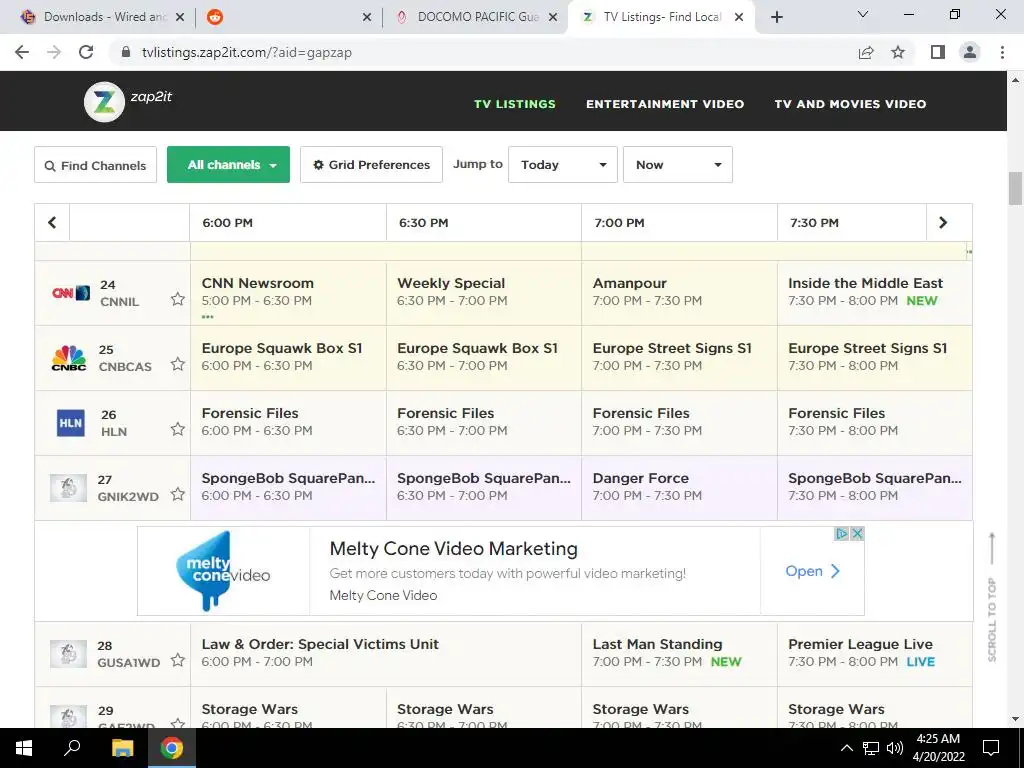Go to later time slots arrow
The height and width of the screenshot is (768, 1024).
click(x=942, y=223)
